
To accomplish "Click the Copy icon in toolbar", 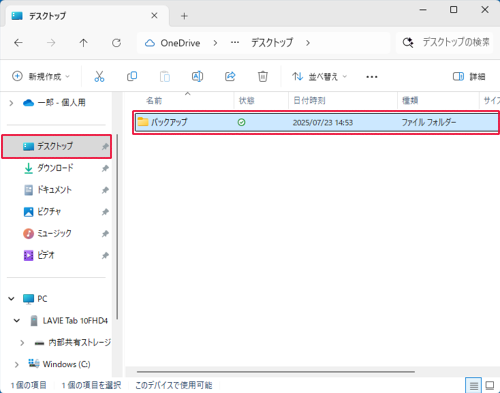I will [132, 77].
